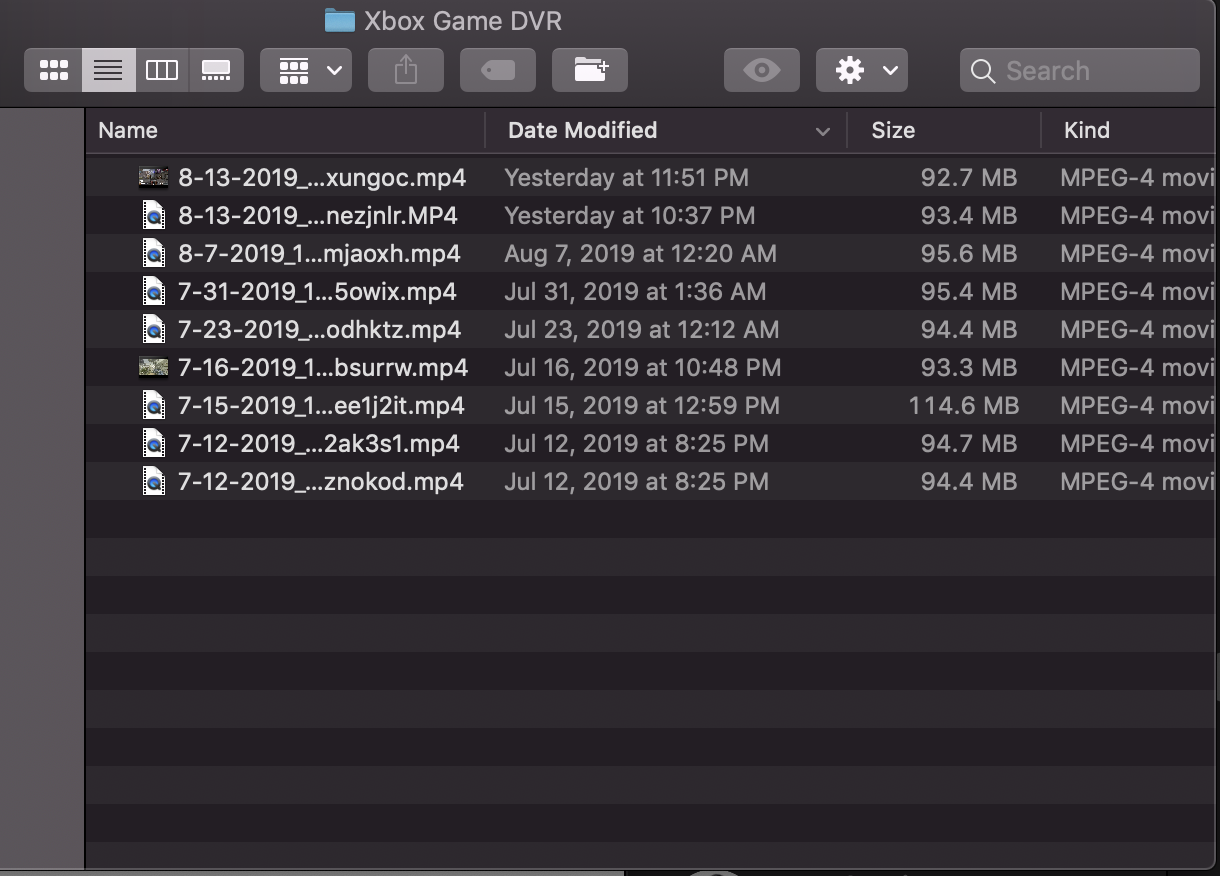Open the item grouping dropdown
This screenshot has height=876, width=1220.
point(305,70)
